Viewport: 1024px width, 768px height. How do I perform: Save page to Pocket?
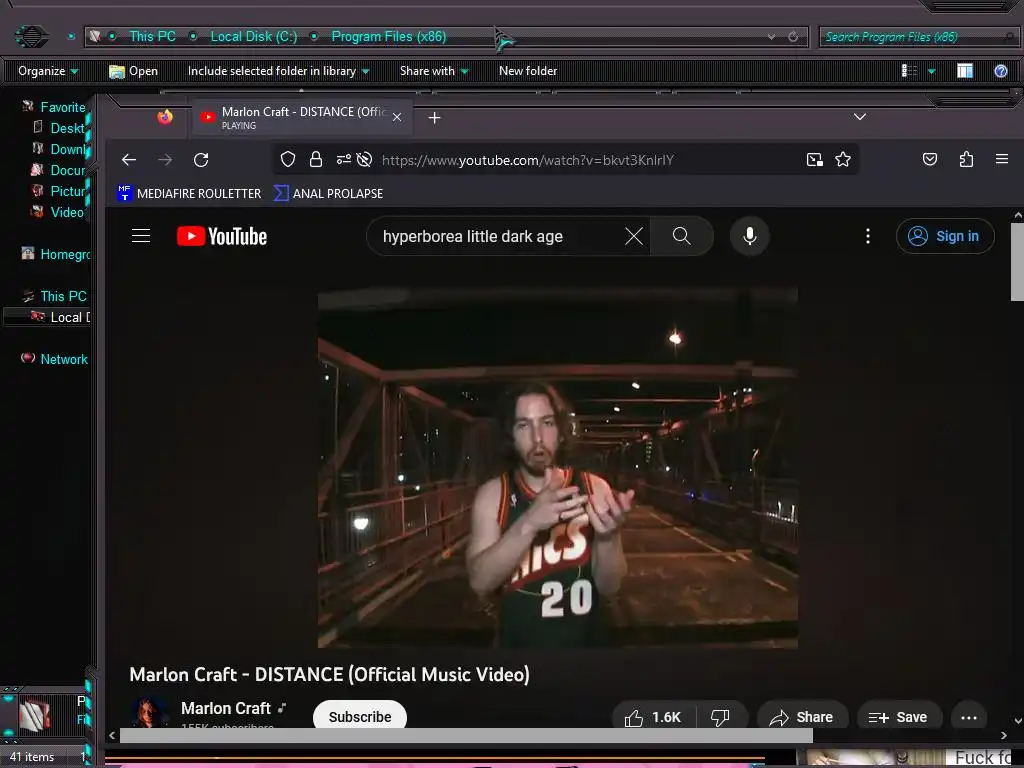coord(930,159)
